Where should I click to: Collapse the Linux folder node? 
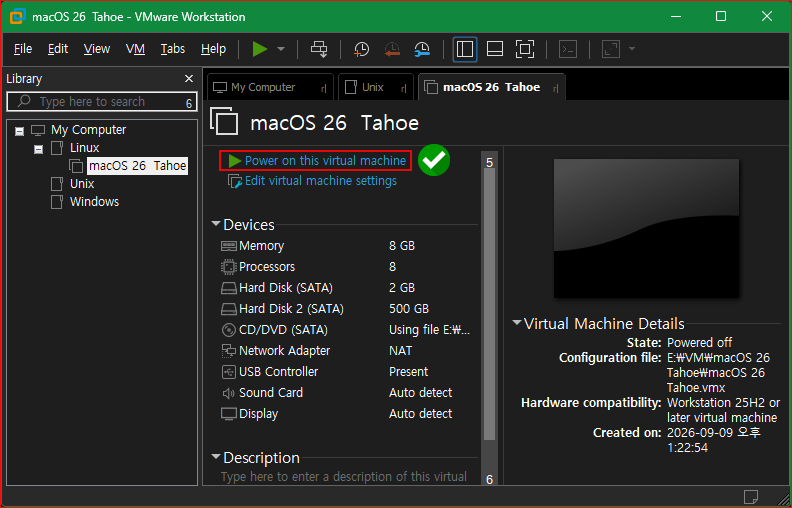coord(38,149)
